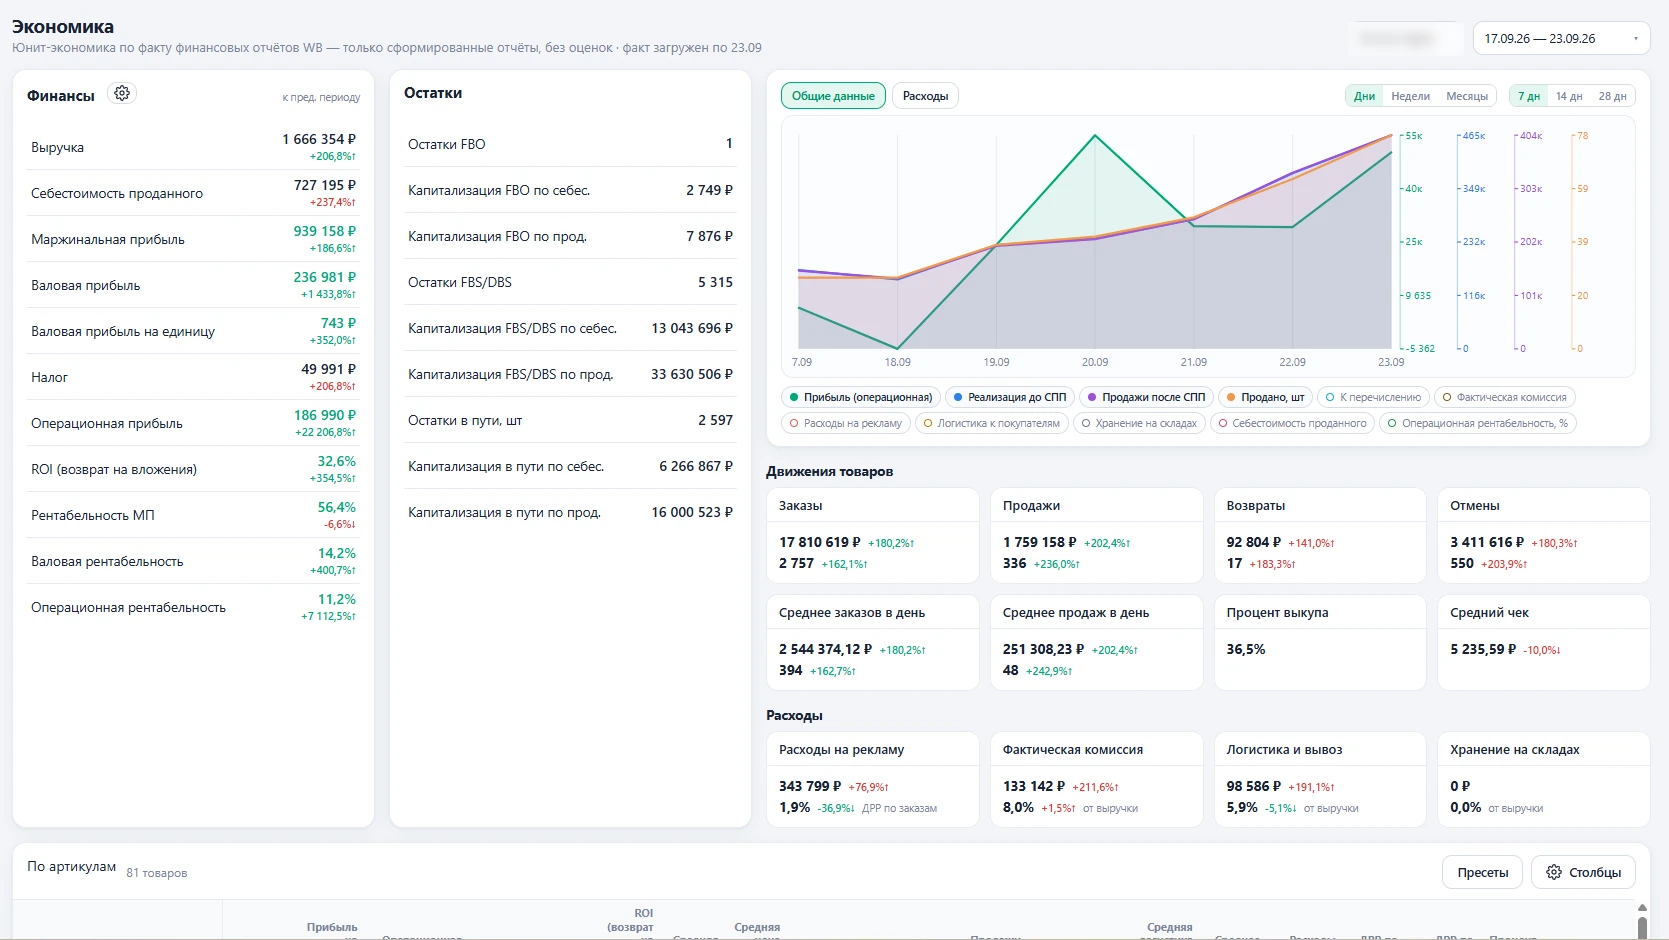
Task: Open the date range dropdown 17.09.26 — 23.09.26
Action: pyautogui.click(x=1561, y=39)
